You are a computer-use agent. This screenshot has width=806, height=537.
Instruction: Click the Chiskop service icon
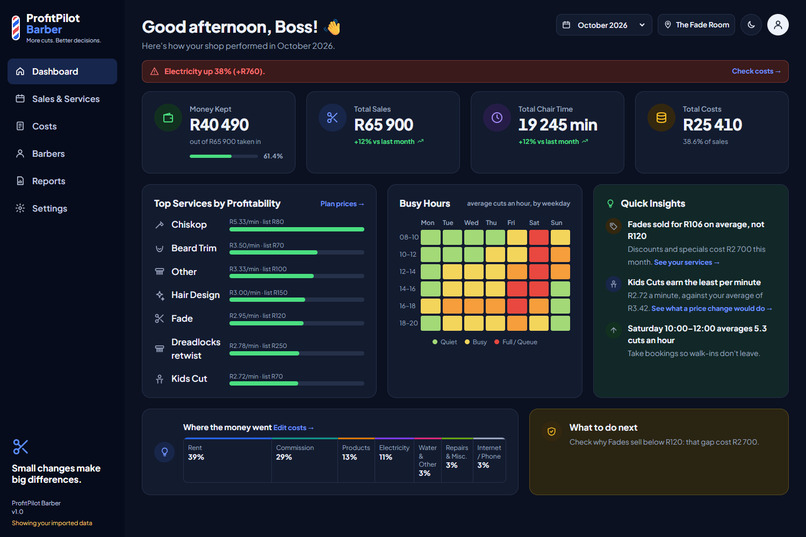click(x=159, y=225)
